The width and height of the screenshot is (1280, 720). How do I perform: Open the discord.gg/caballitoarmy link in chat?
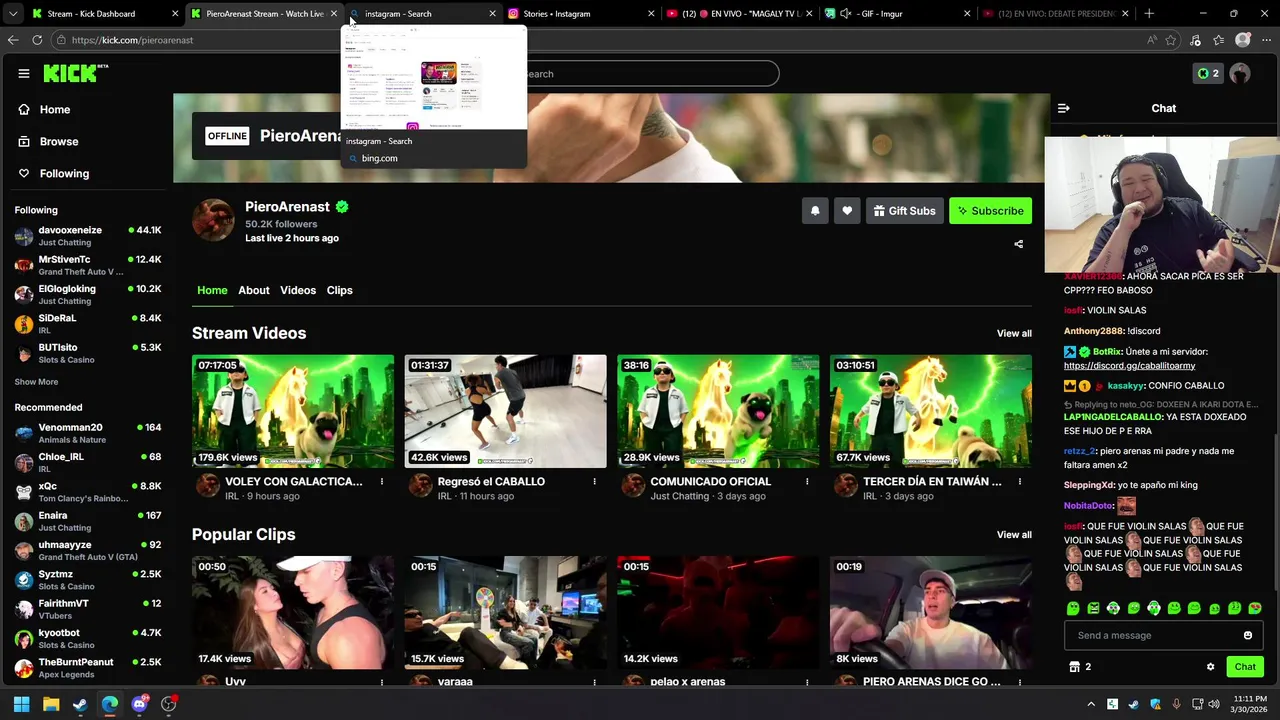(1129, 366)
